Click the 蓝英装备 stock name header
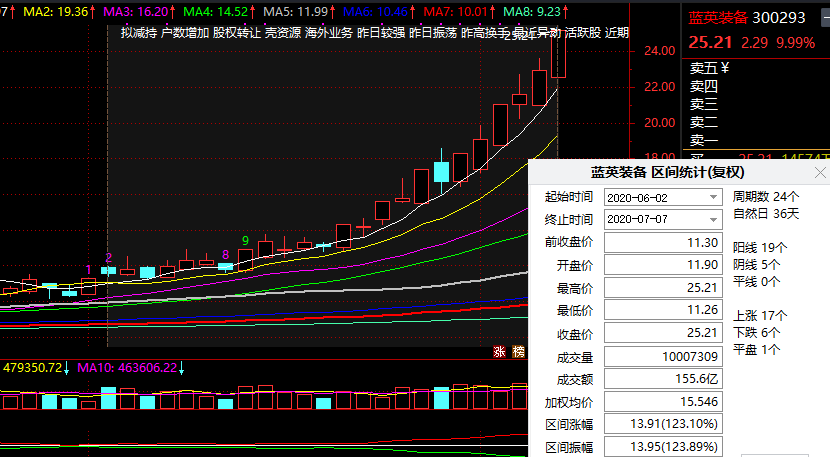 tap(716, 17)
